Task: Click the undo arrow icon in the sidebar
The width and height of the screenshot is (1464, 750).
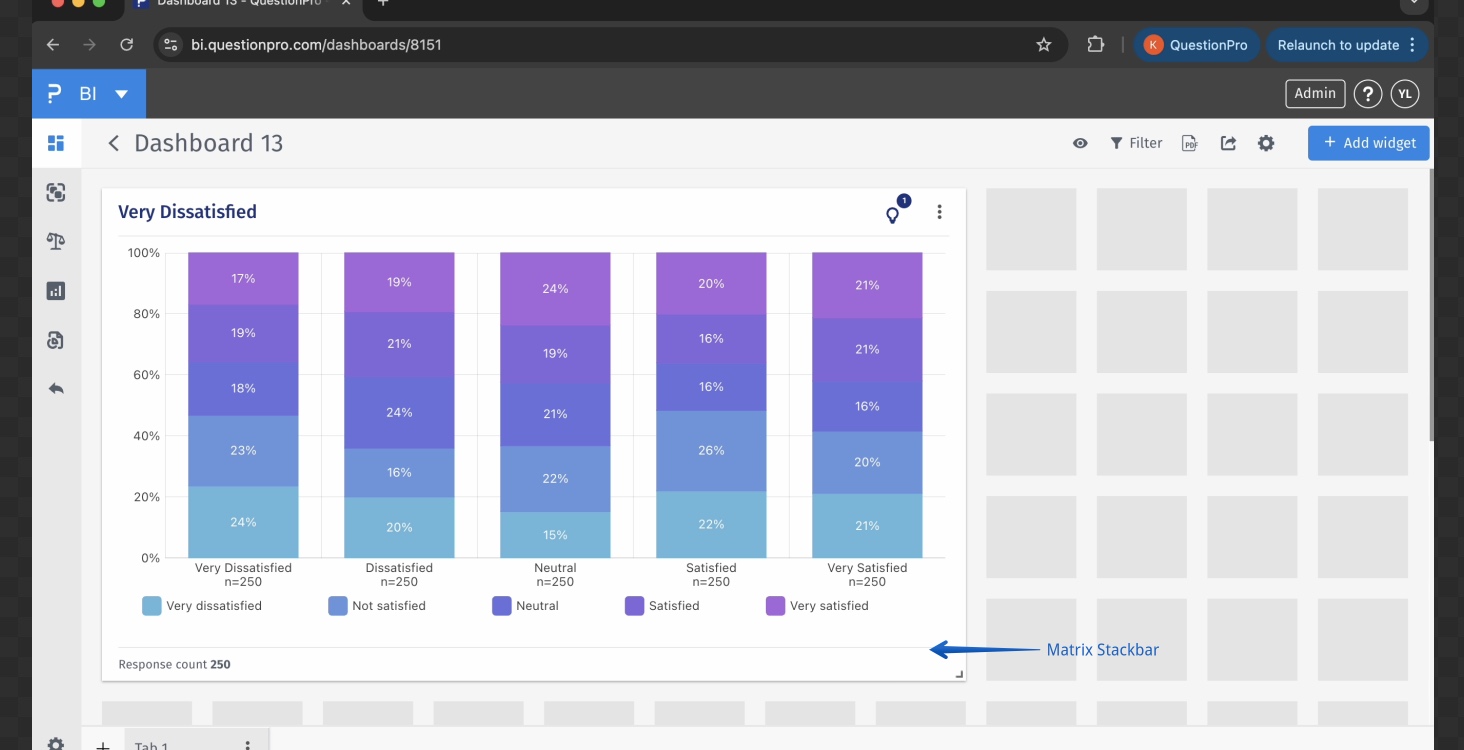Action: coord(56,388)
